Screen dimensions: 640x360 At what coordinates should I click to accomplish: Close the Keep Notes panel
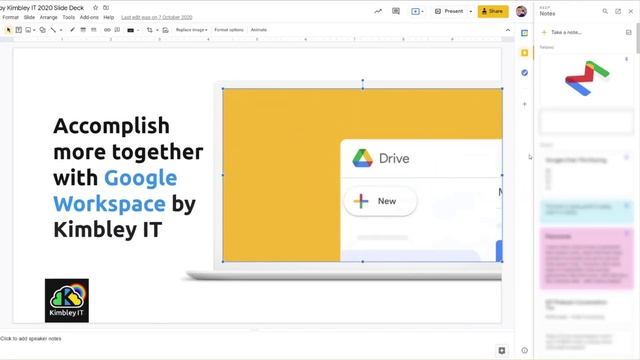pyautogui.click(x=631, y=11)
